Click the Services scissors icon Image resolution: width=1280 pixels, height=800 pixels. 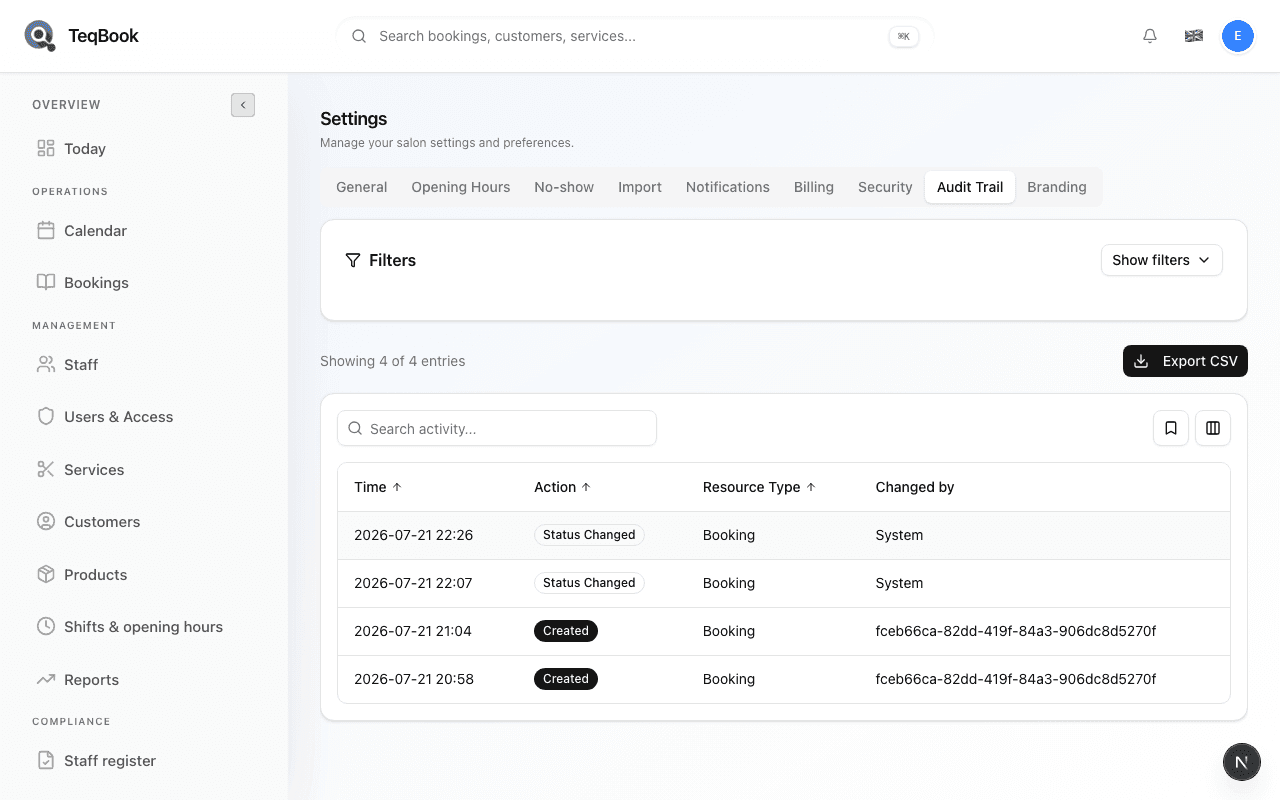[x=46, y=469]
